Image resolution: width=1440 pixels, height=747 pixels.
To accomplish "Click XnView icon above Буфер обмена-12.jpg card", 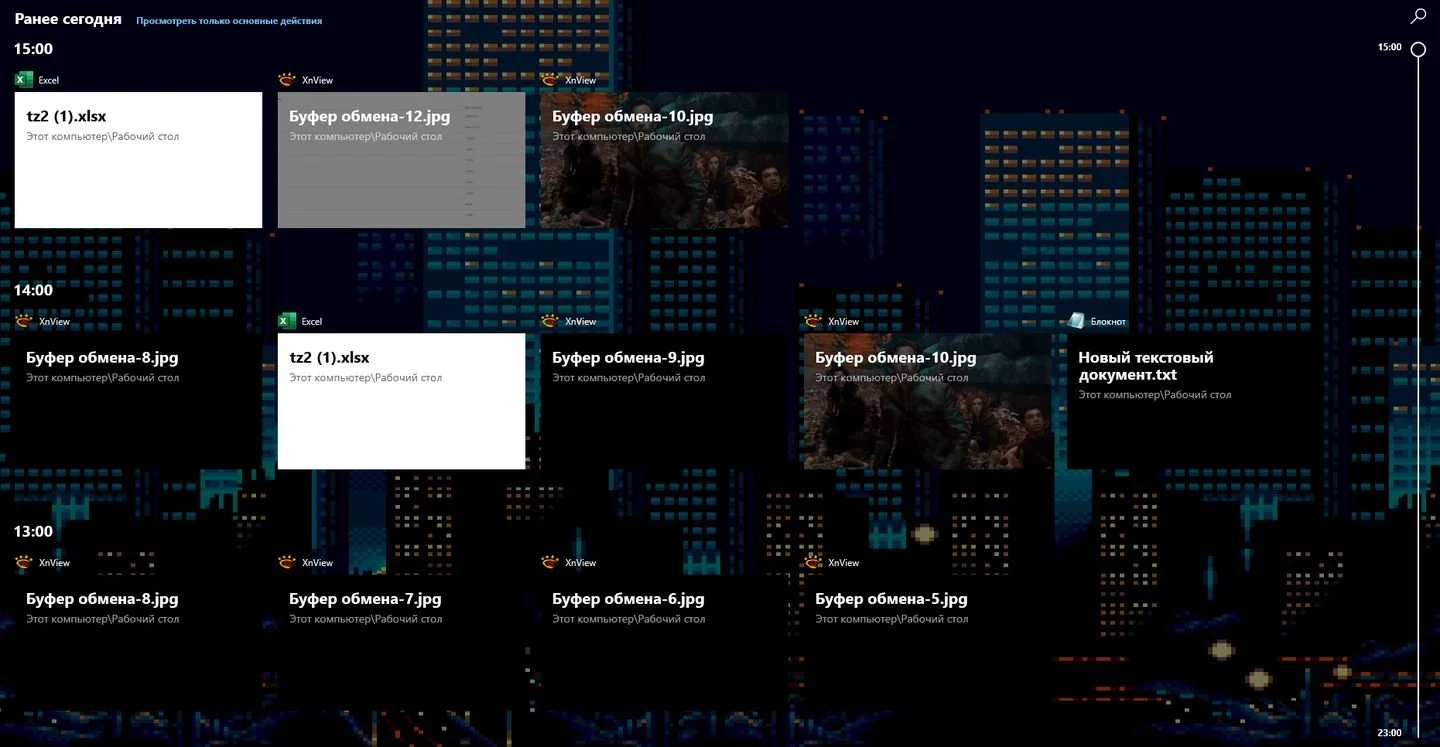I will click(287, 80).
